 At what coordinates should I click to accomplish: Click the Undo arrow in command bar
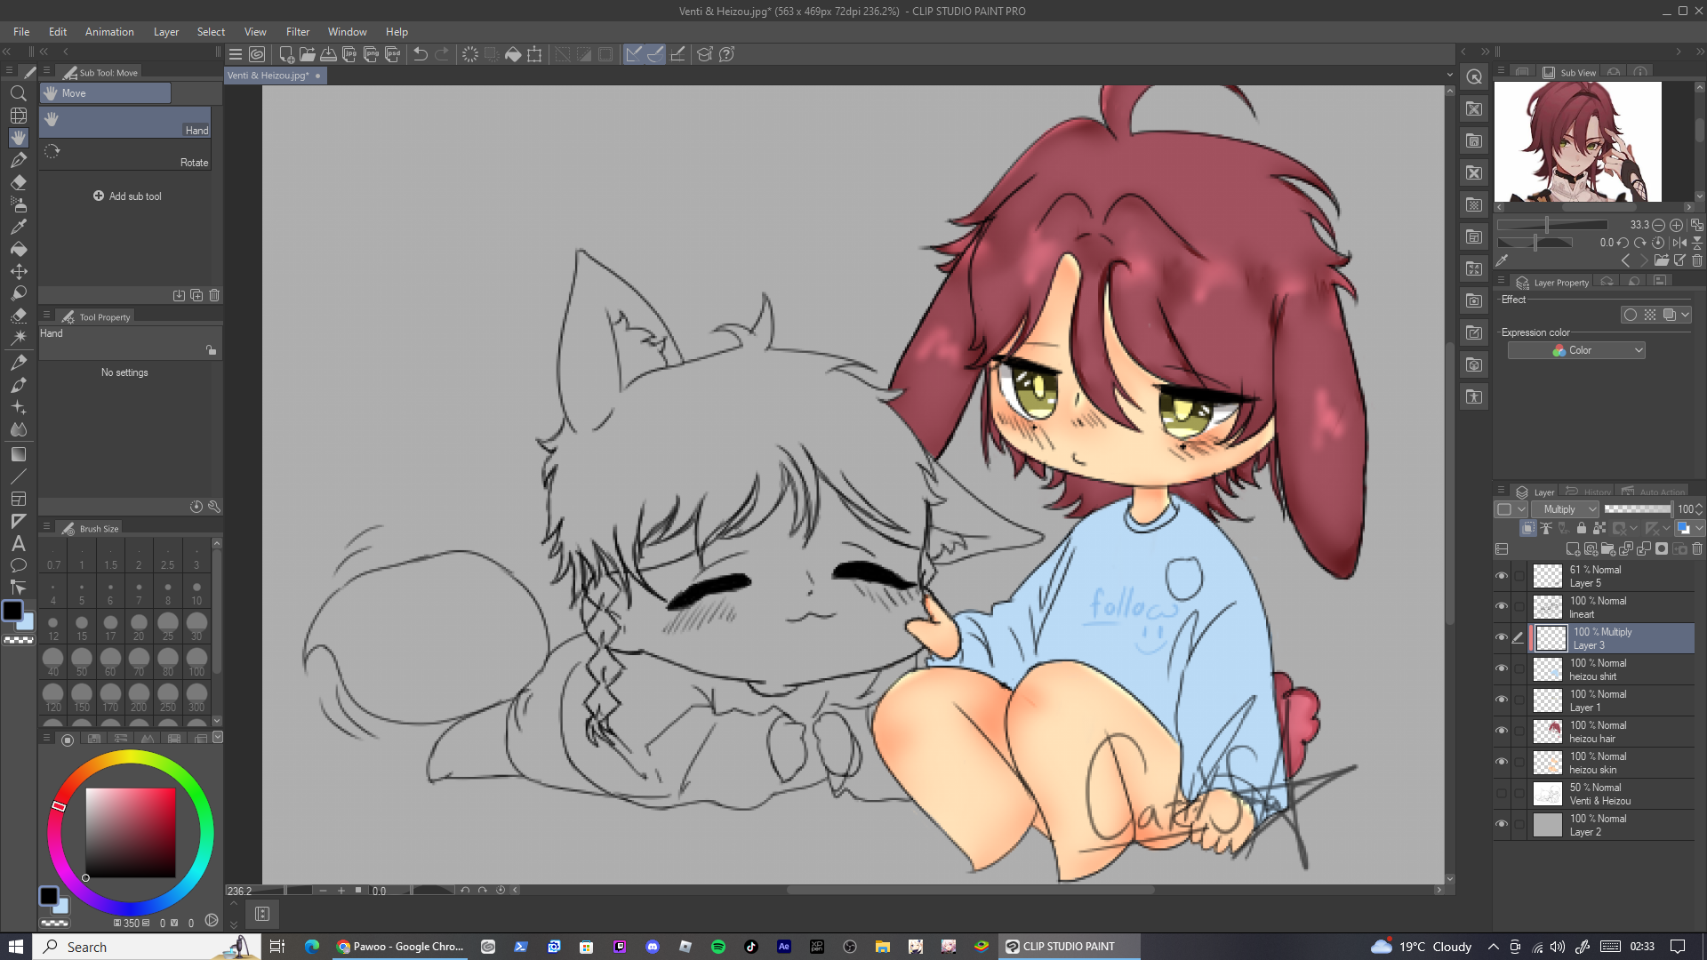(421, 55)
